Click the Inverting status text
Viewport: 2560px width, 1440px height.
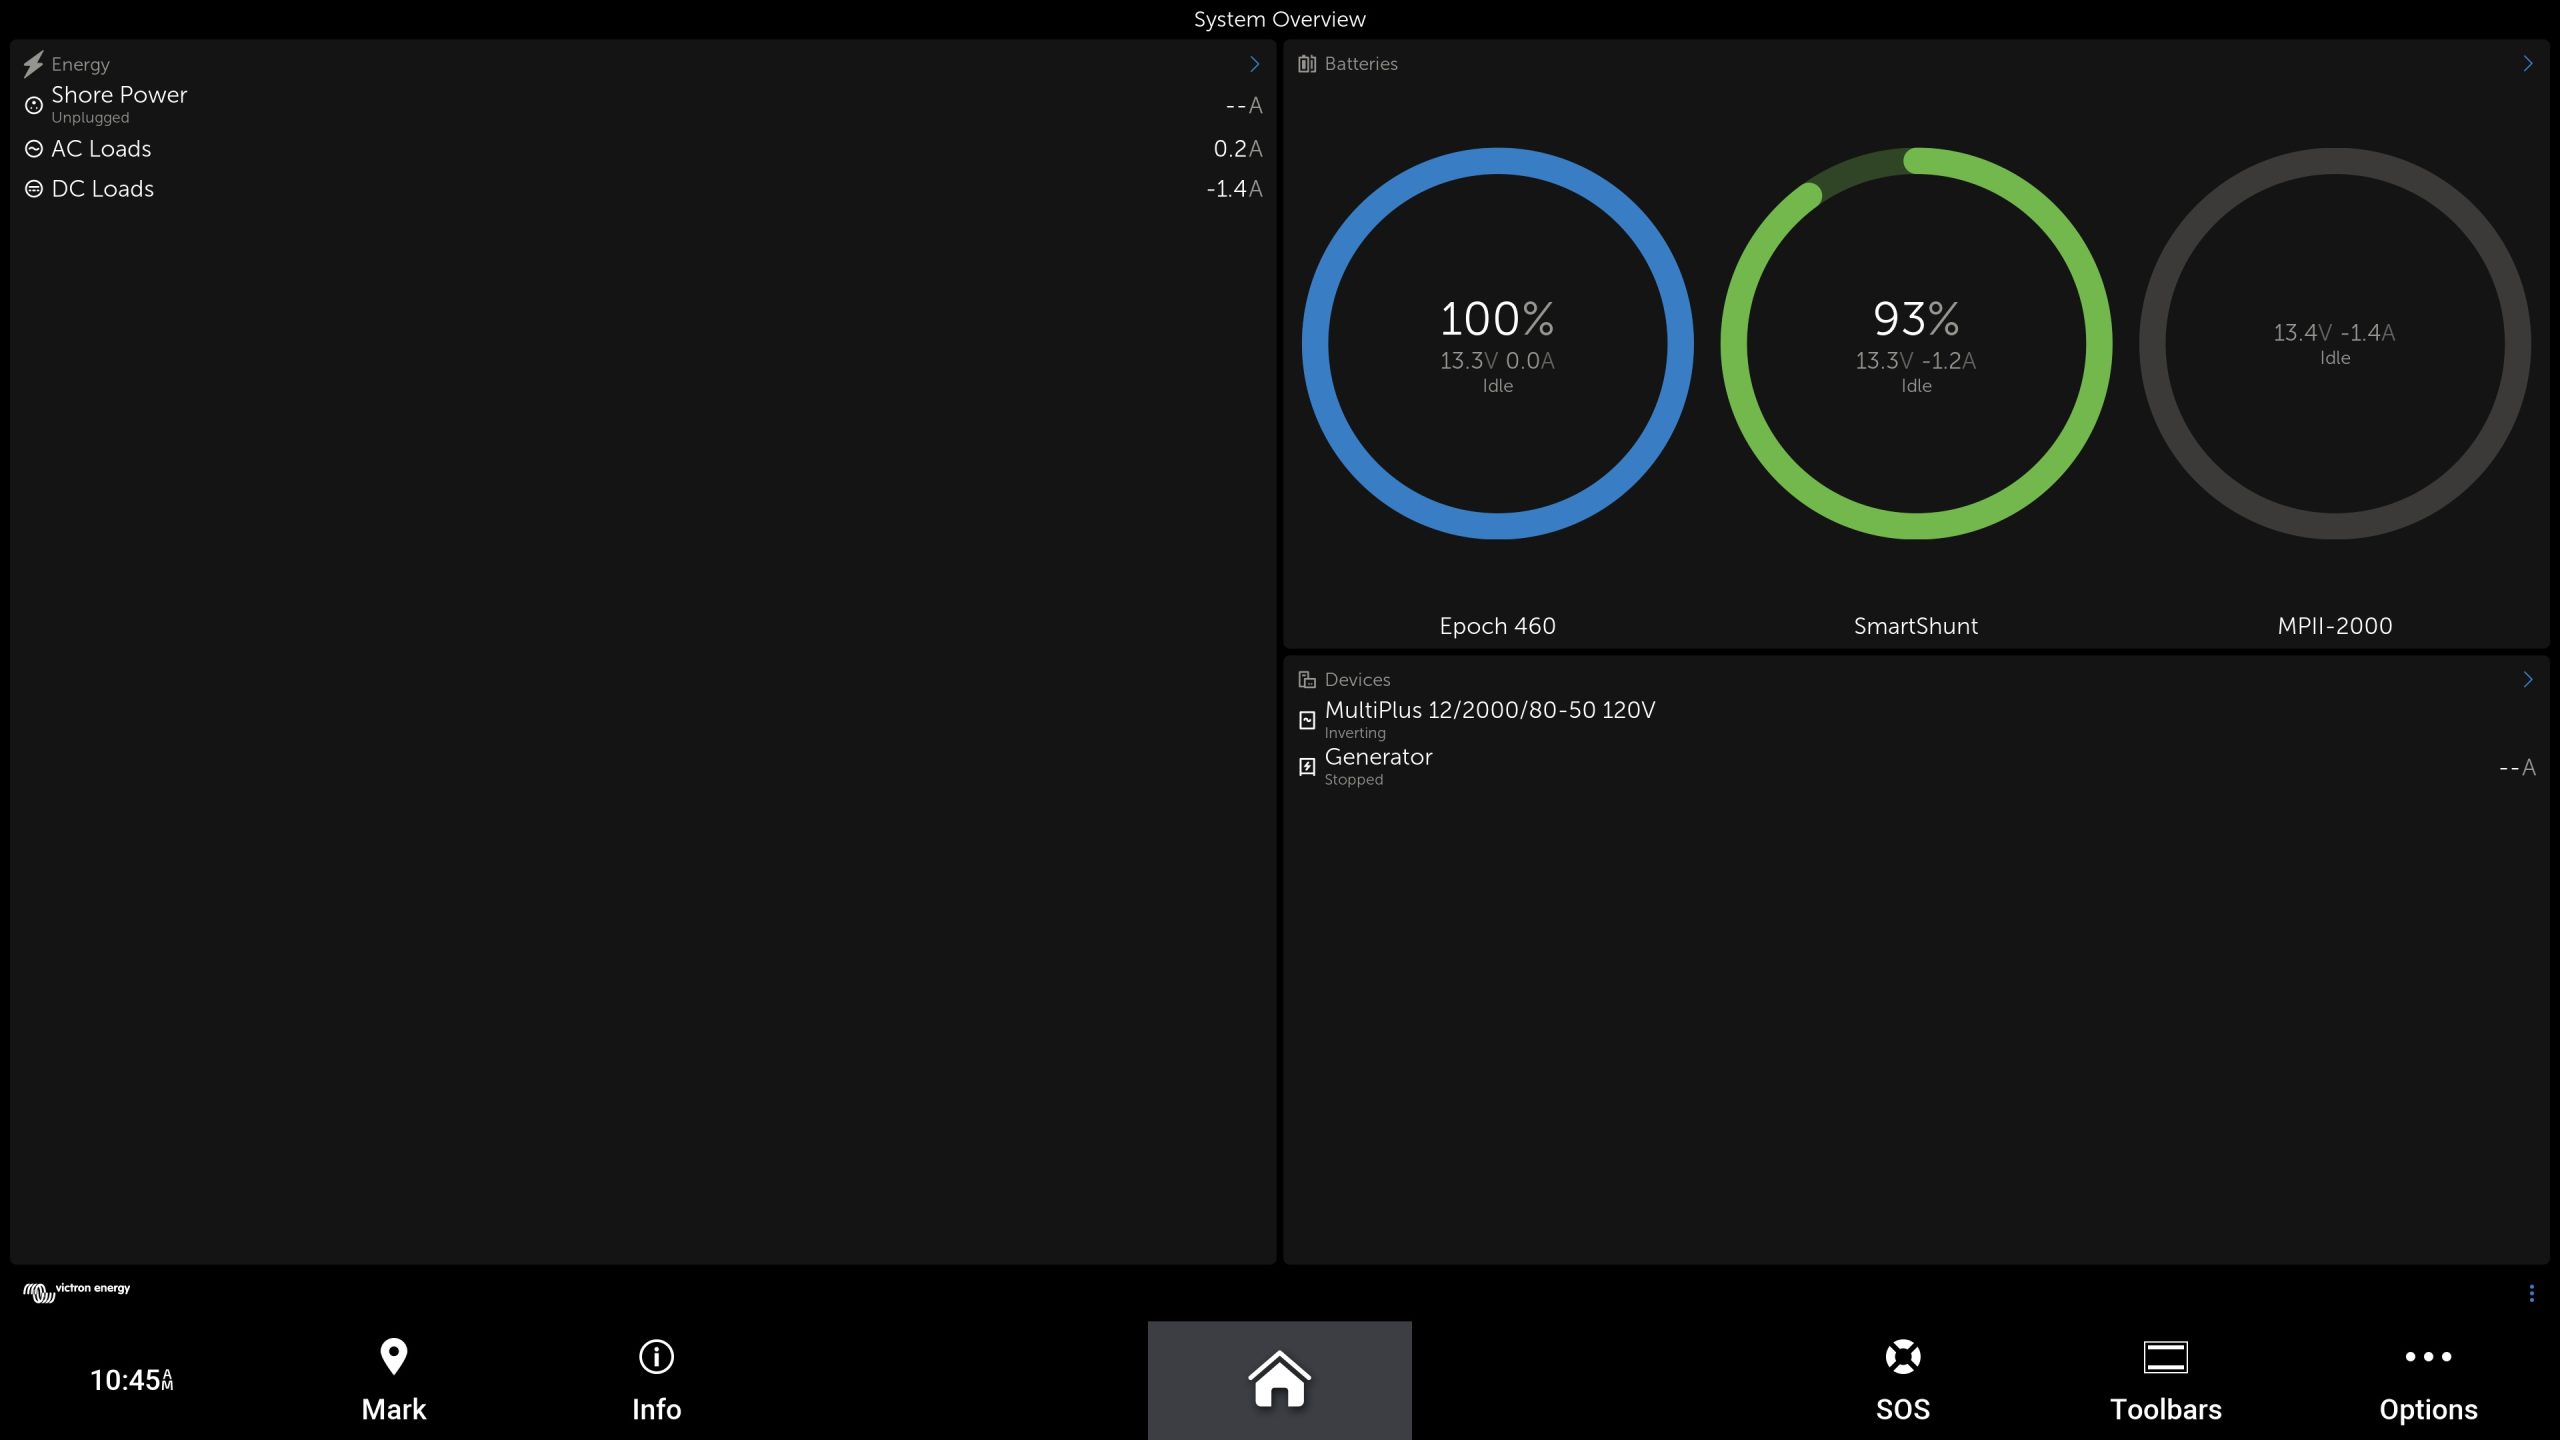tap(1355, 733)
